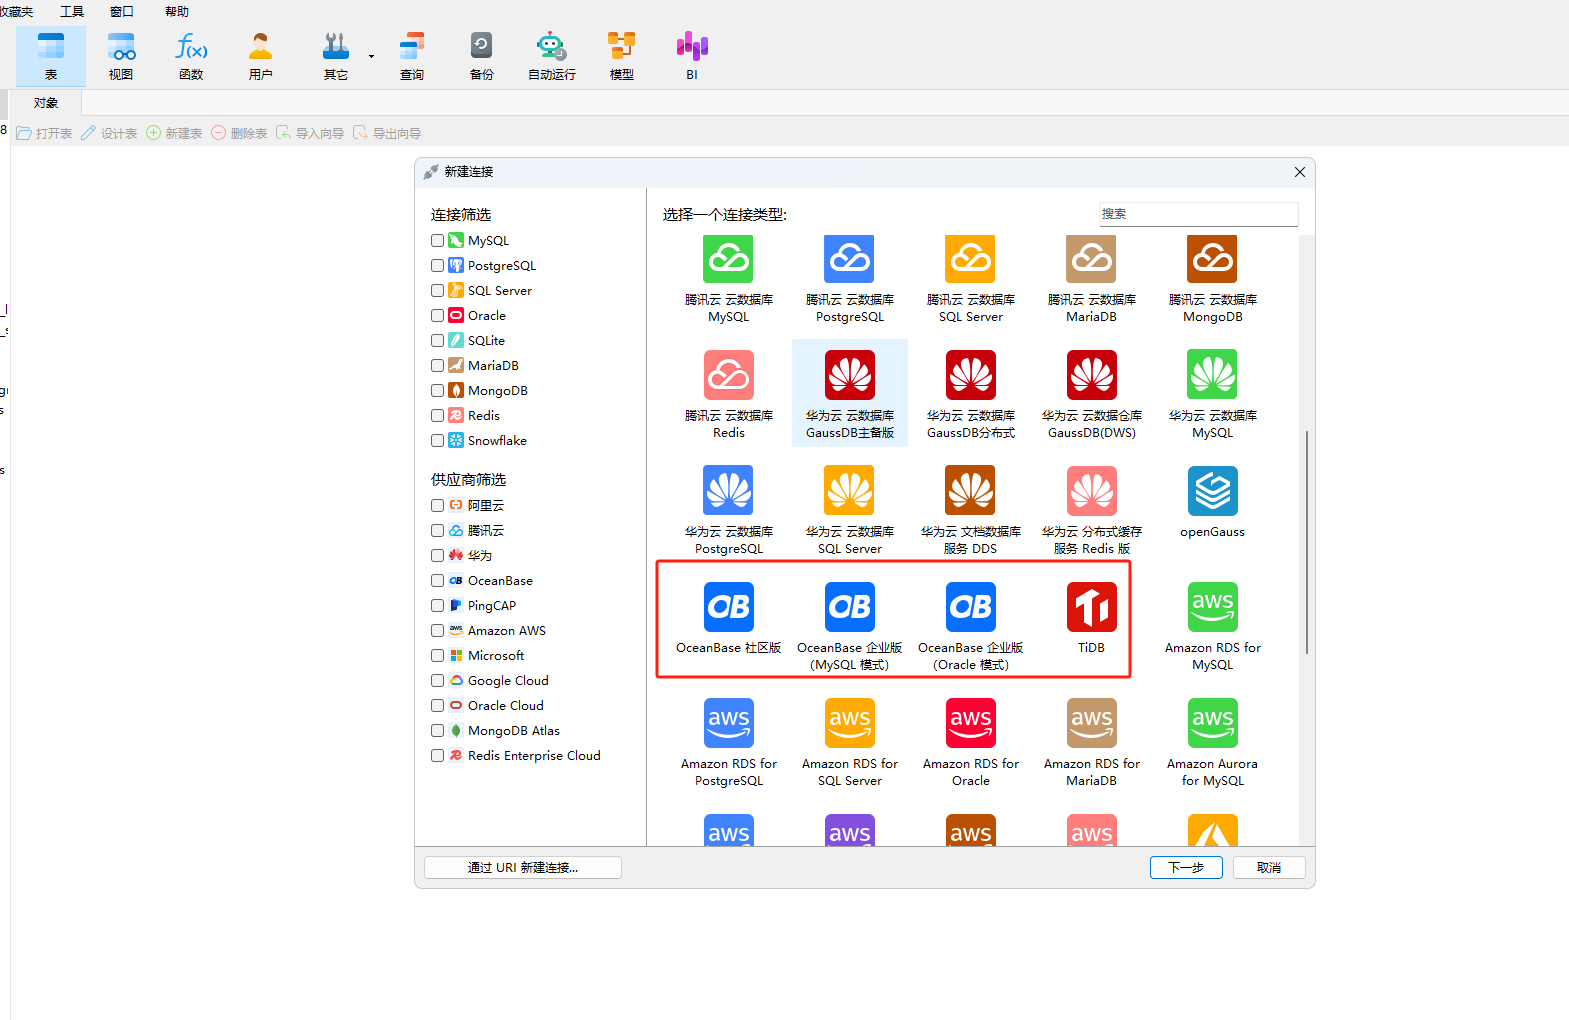The width and height of the screenshot is (1569, 1020).
Task: Switch to the 对象 (Objects) tab
Action: pos(46,103)
